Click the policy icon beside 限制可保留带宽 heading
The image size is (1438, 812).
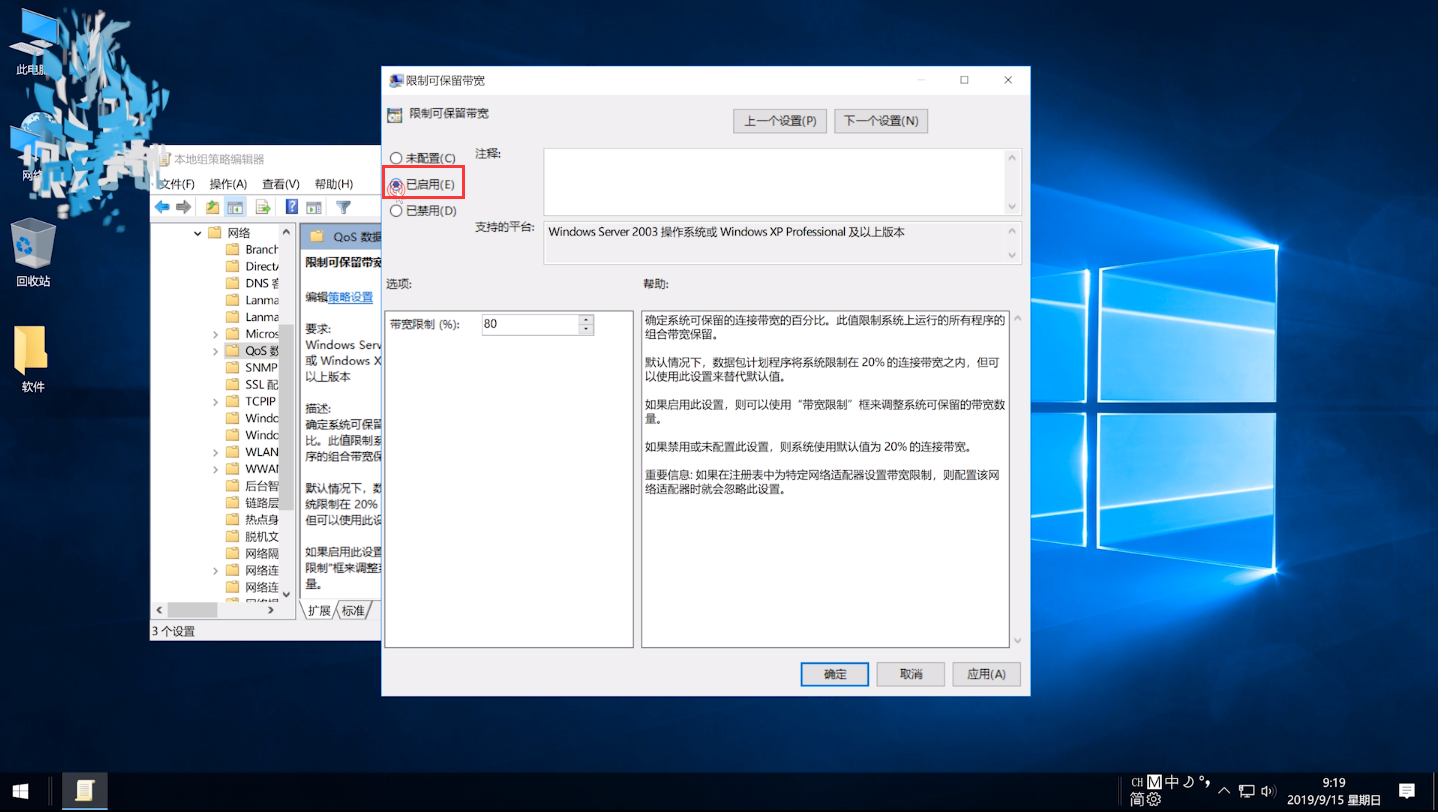pos(395,115)
